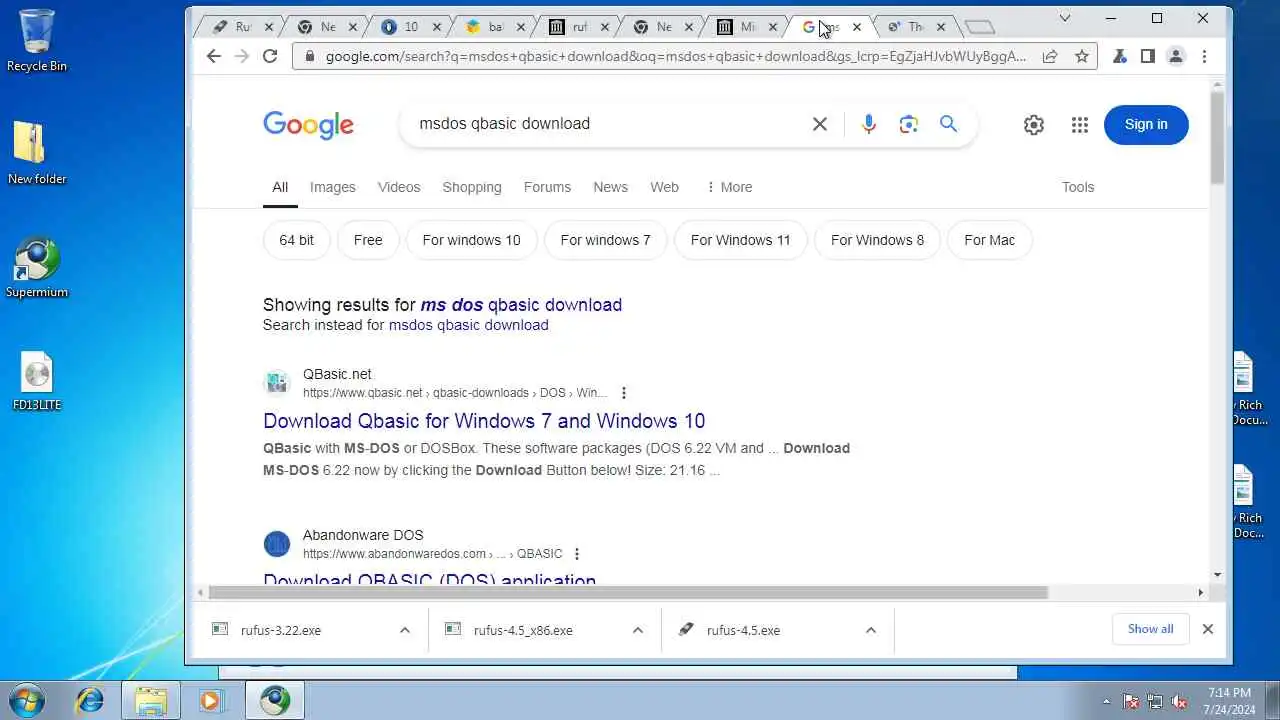Expand options for rufus-4.5.exe download
This screenshot has height=720, width=1280.
(x=871, y=630)
